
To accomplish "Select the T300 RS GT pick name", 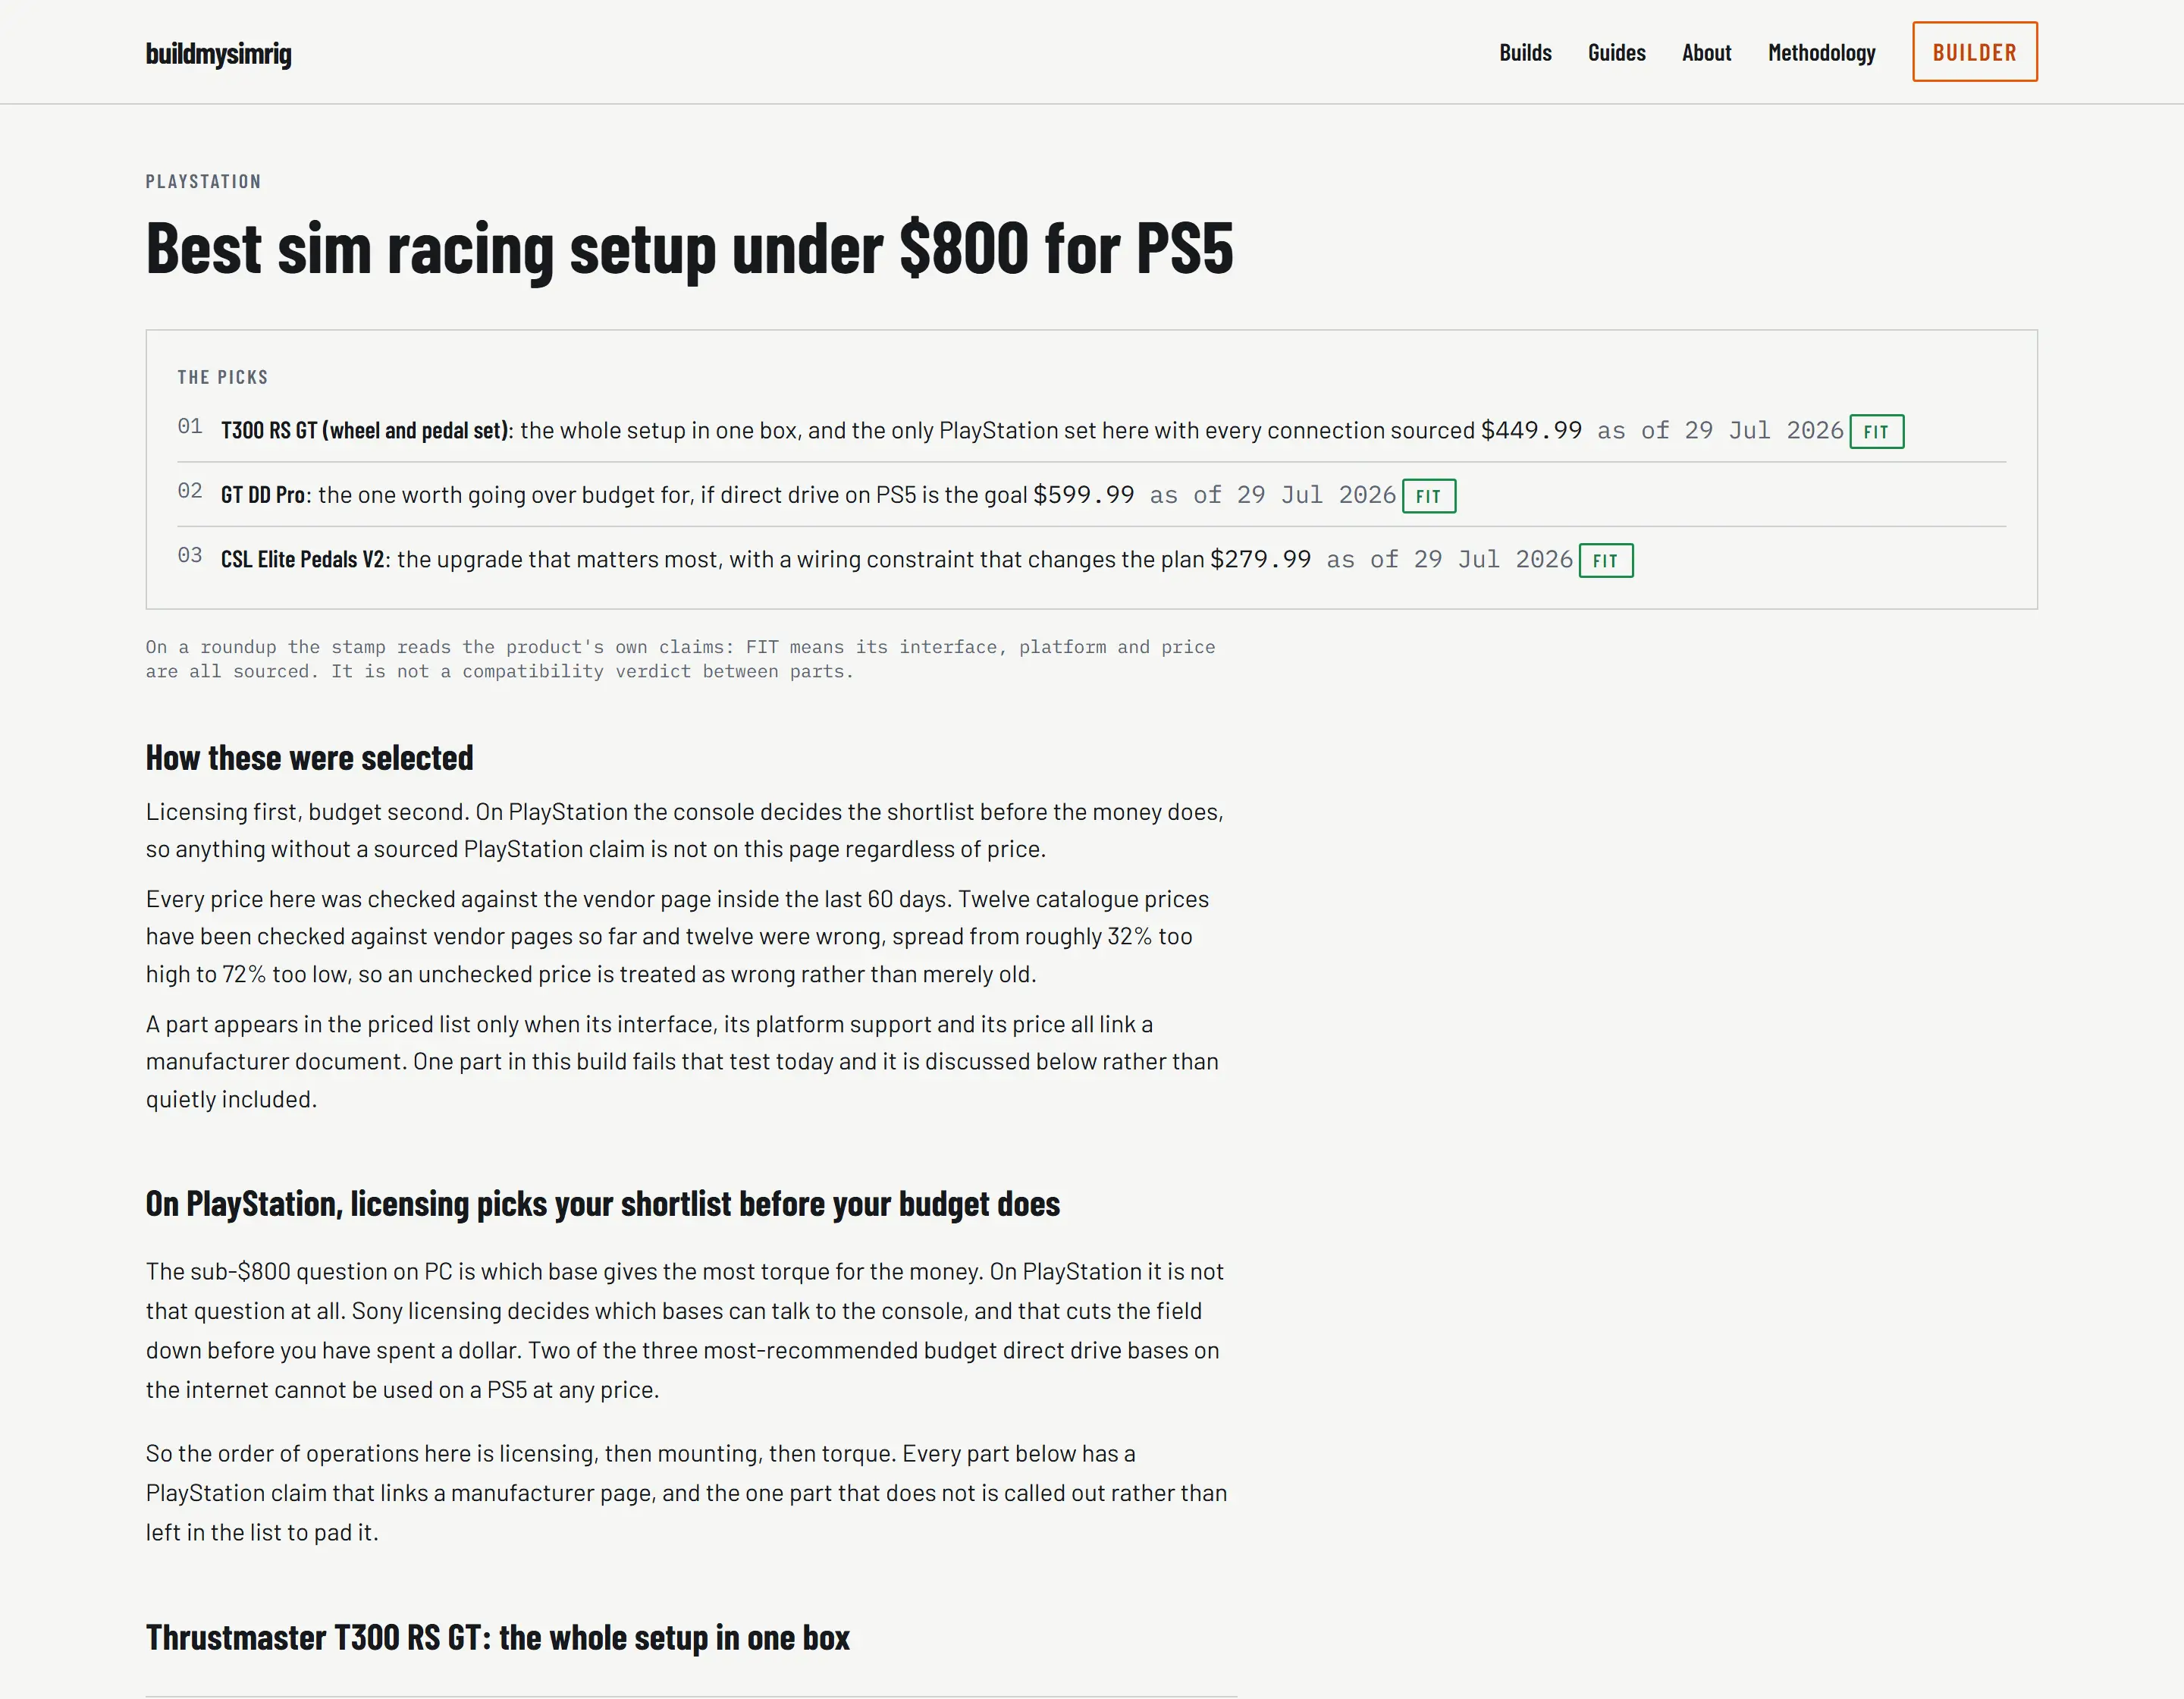I will pos(366,431).
